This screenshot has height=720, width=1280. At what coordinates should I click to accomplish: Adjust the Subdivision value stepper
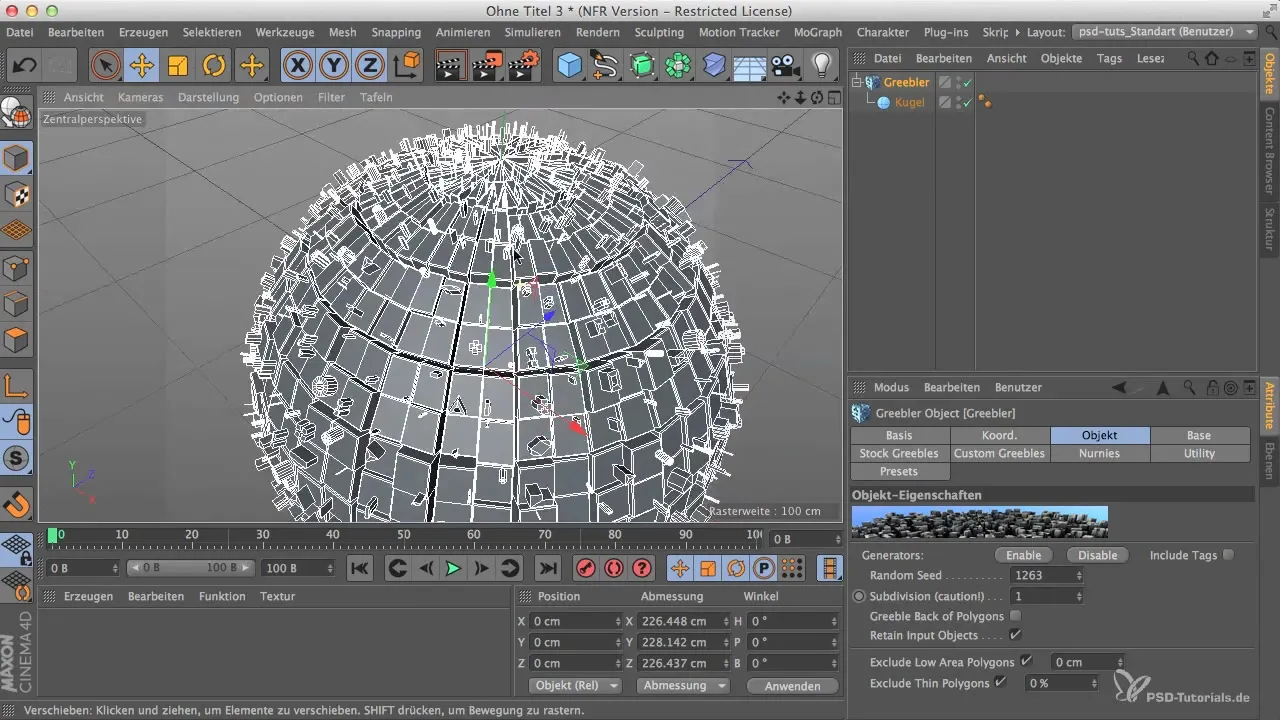pos(1078,596)
